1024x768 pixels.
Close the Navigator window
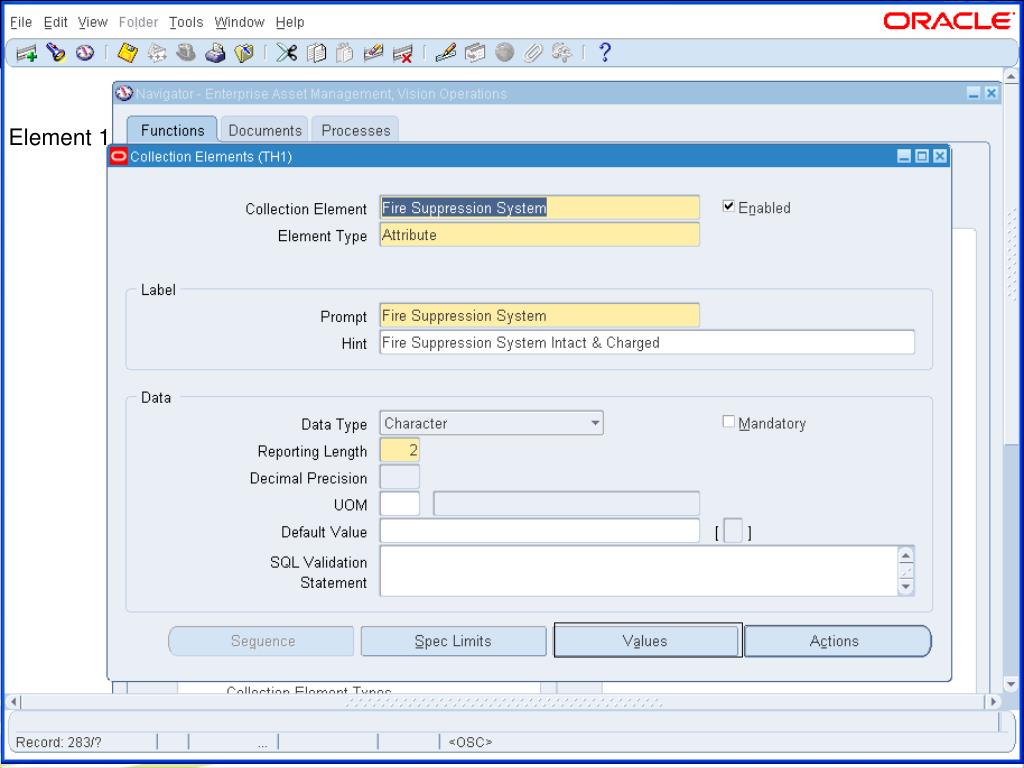(x=991, y=93)
